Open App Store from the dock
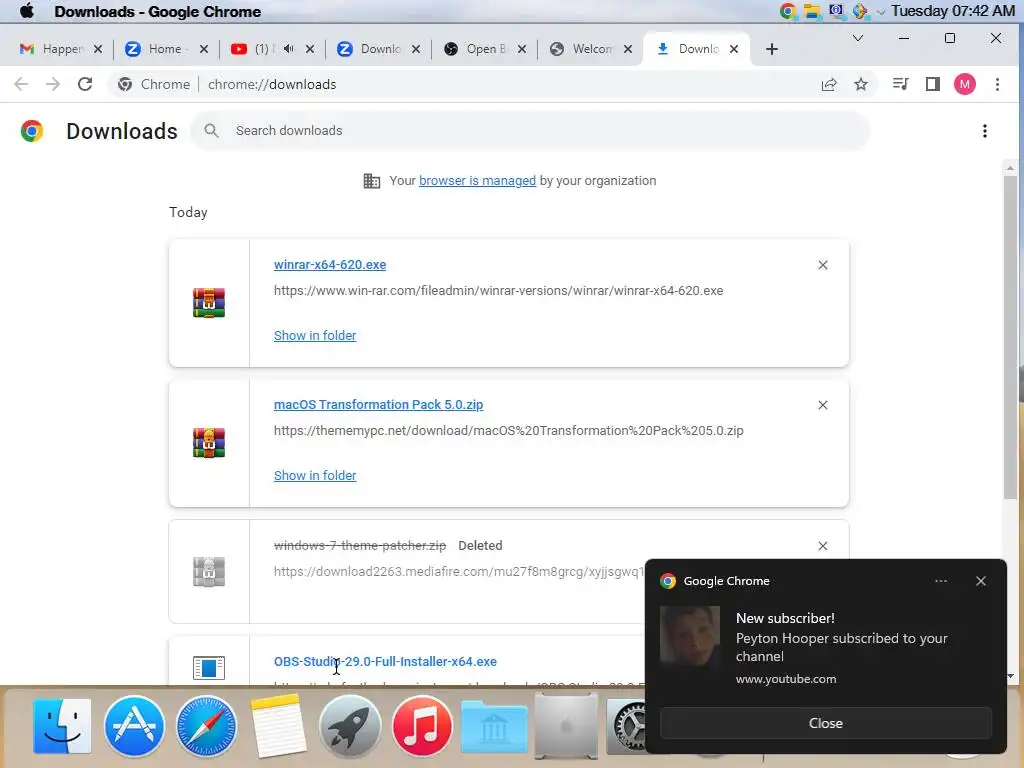The image size is (1024, 768). 134,726
